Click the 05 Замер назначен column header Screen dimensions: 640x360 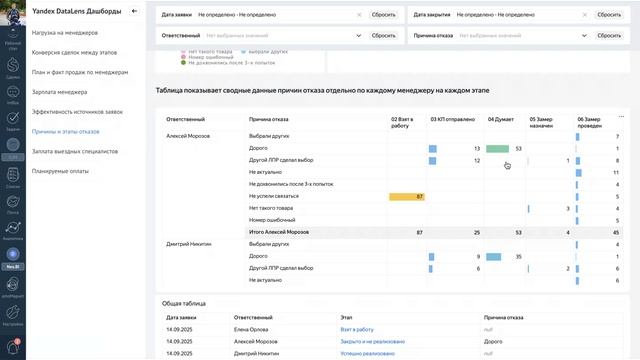point(541,122)
